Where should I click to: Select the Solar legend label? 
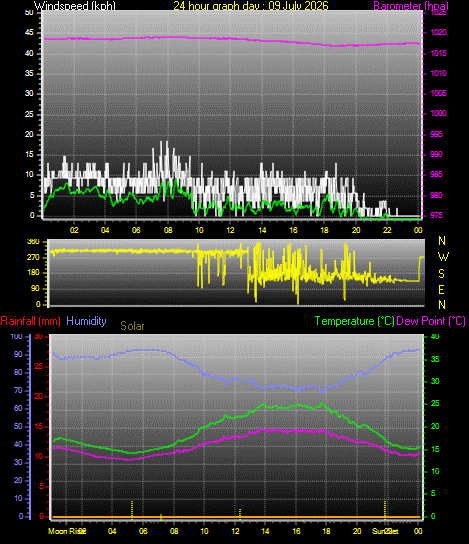coord(132,326)
